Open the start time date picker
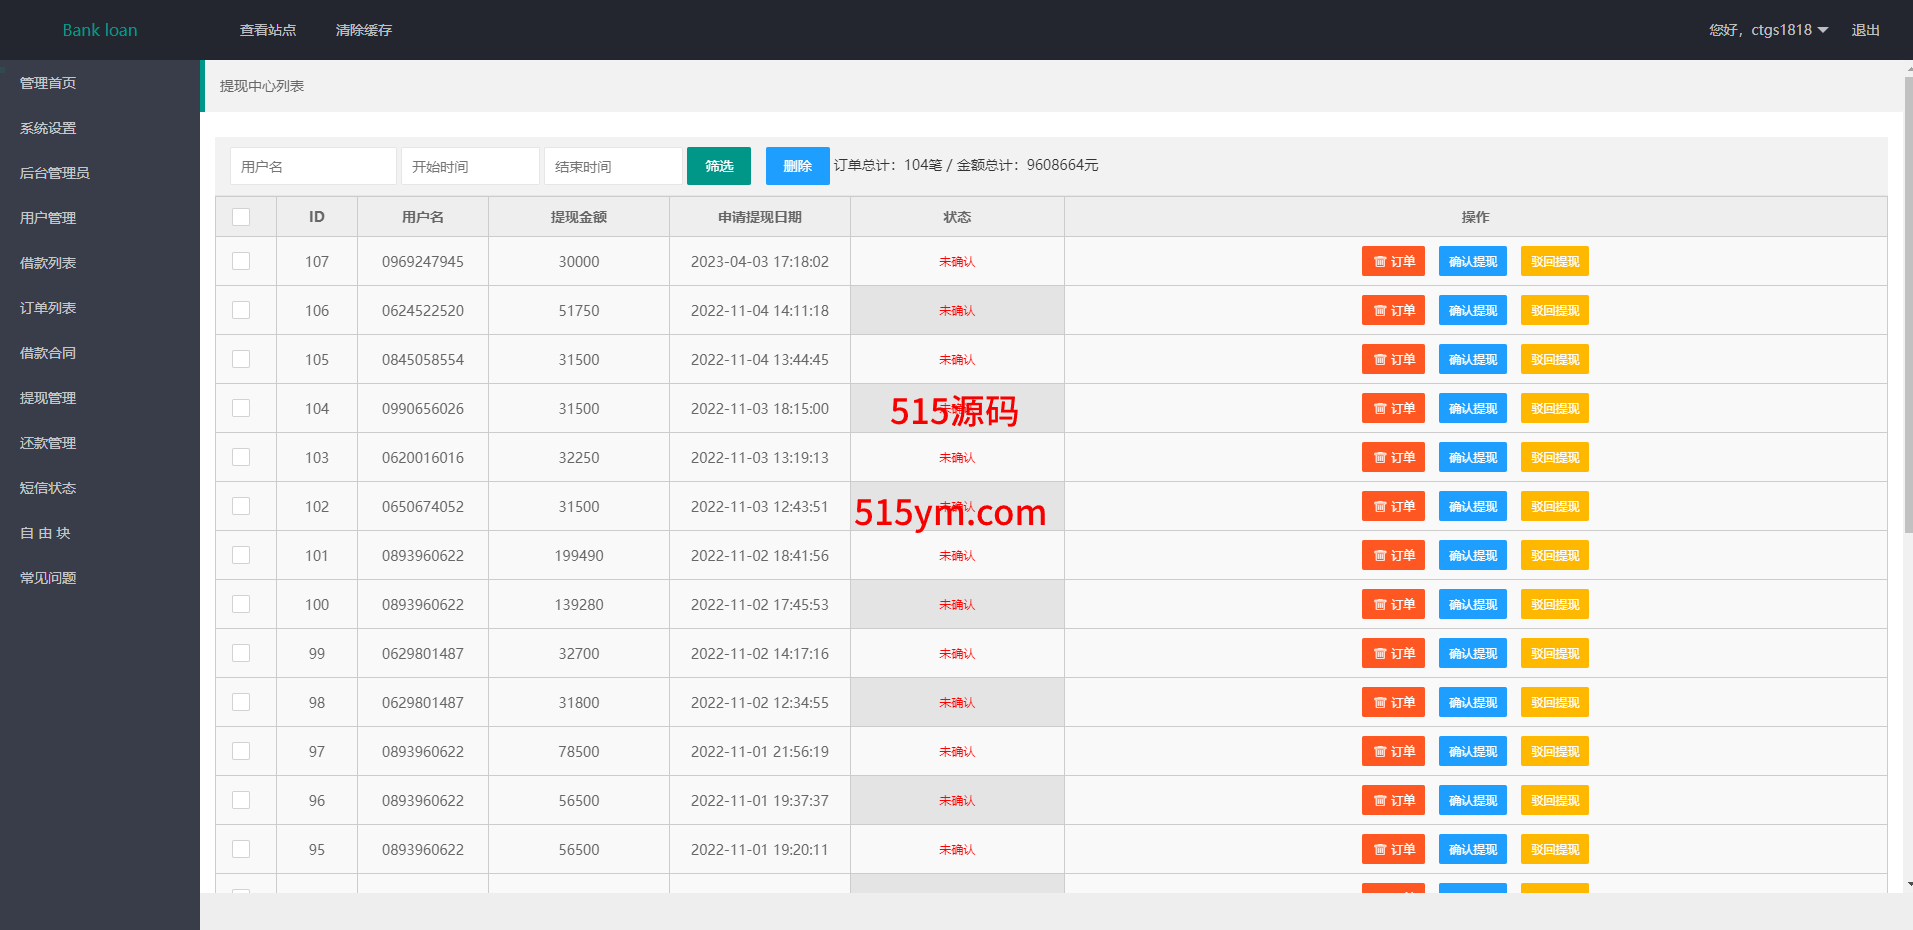Viewport: 1913px width, 930px height. tap(470, 166)
